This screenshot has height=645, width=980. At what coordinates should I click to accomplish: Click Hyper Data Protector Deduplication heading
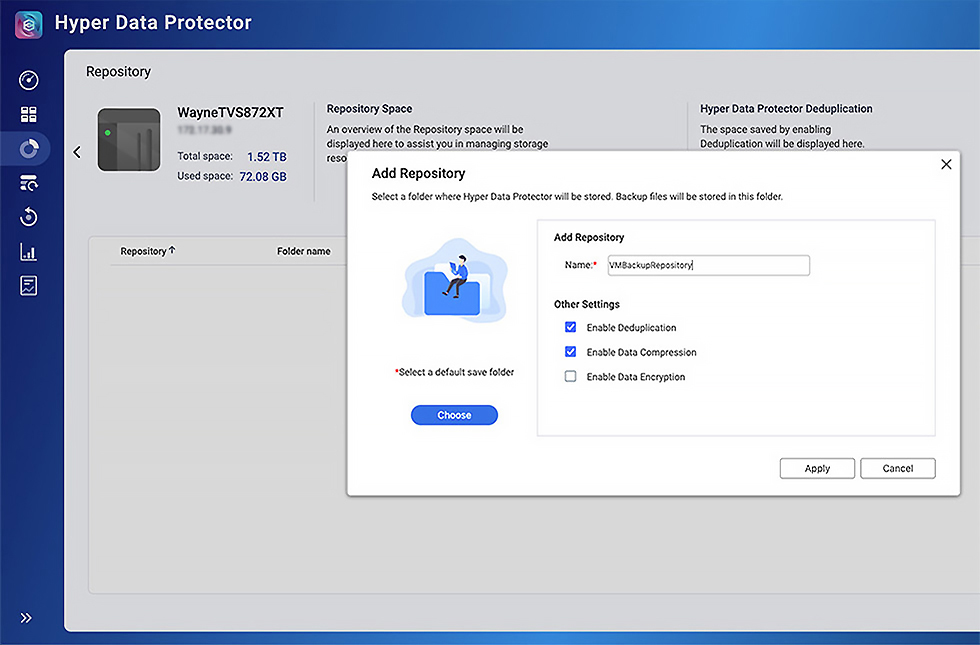pyautogui.click(x=786, y=109)
